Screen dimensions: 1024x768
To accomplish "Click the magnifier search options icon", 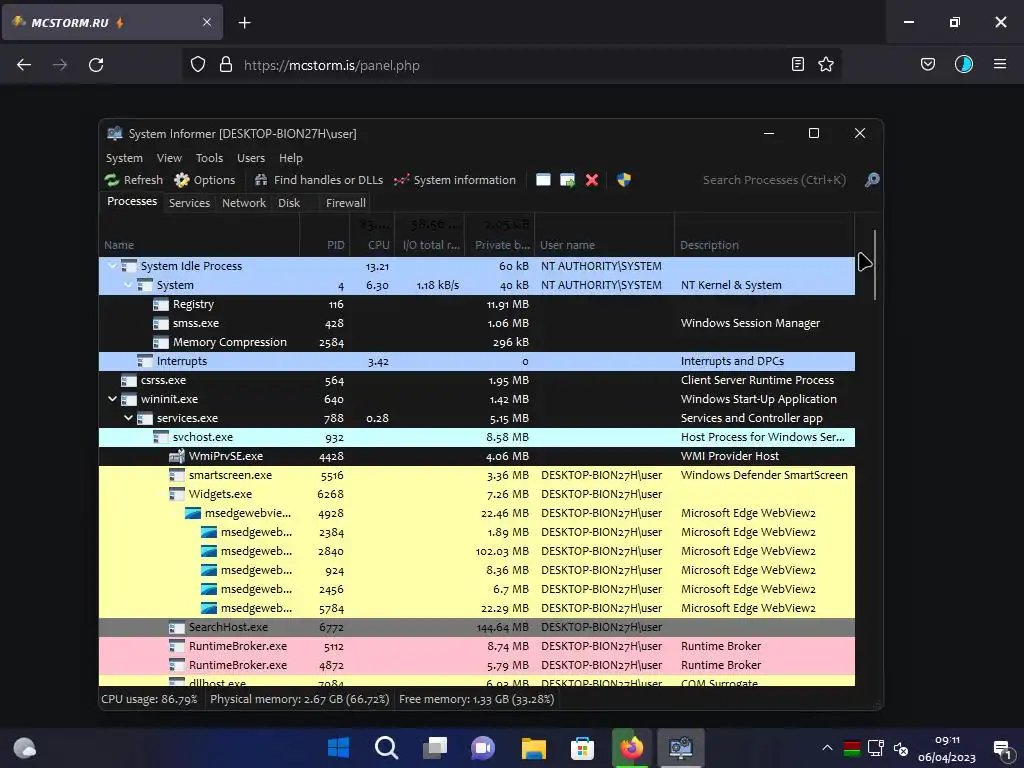I will (872, 180).
